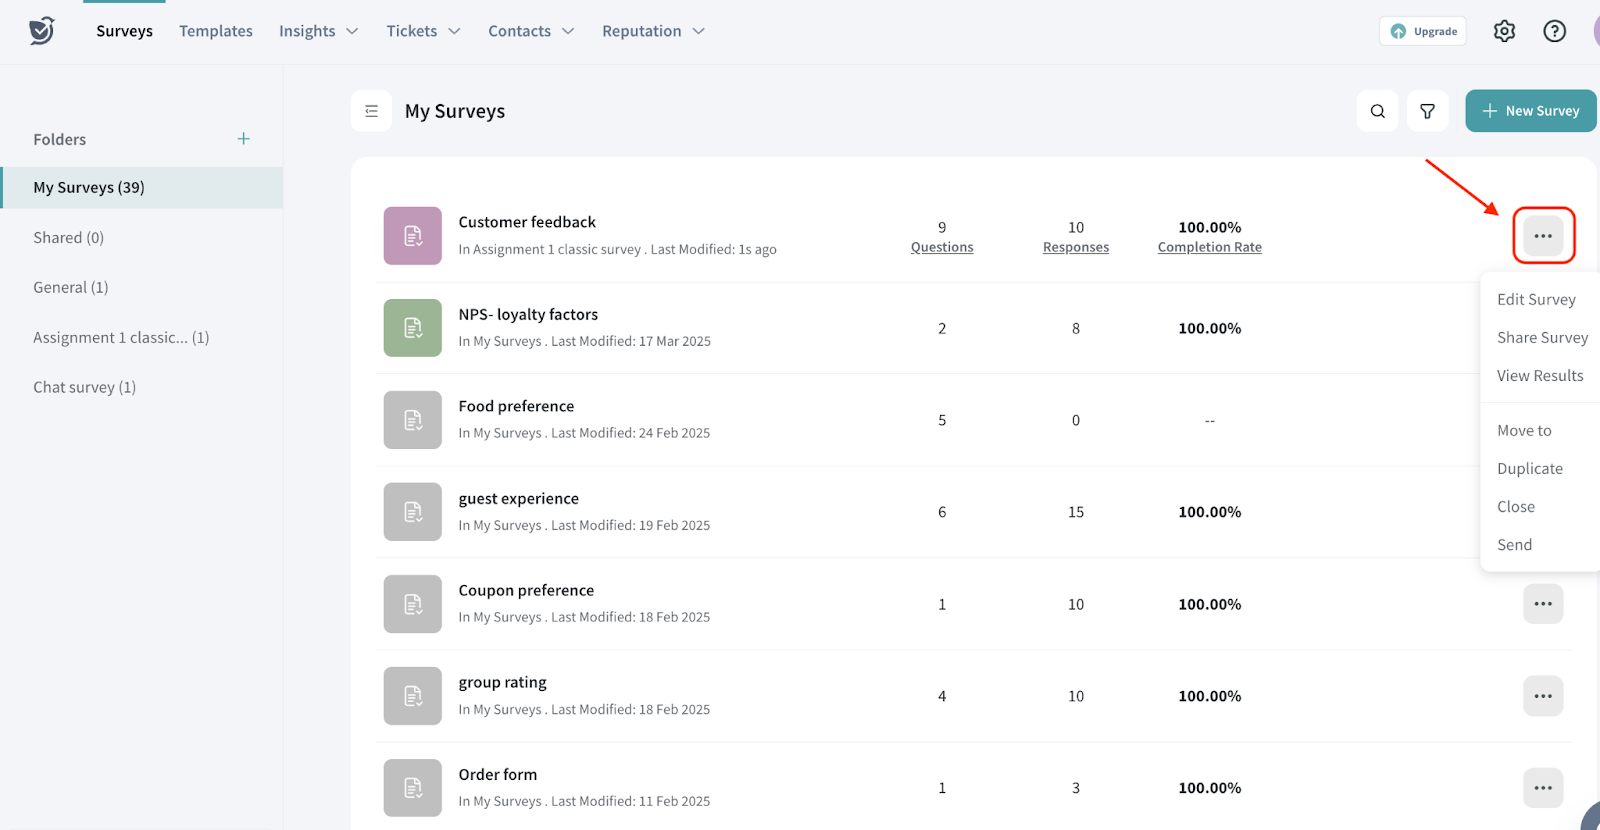
Task: Click the New Survey button
Action: click(x=1530, y=111)
